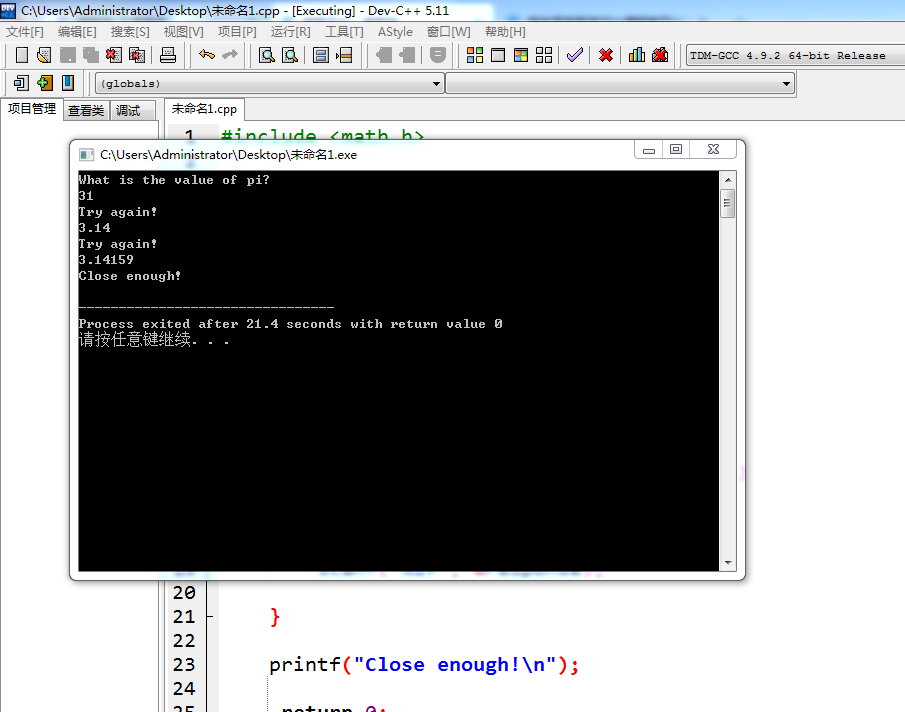Open the 编辑[E] menu

click(77, 32)
